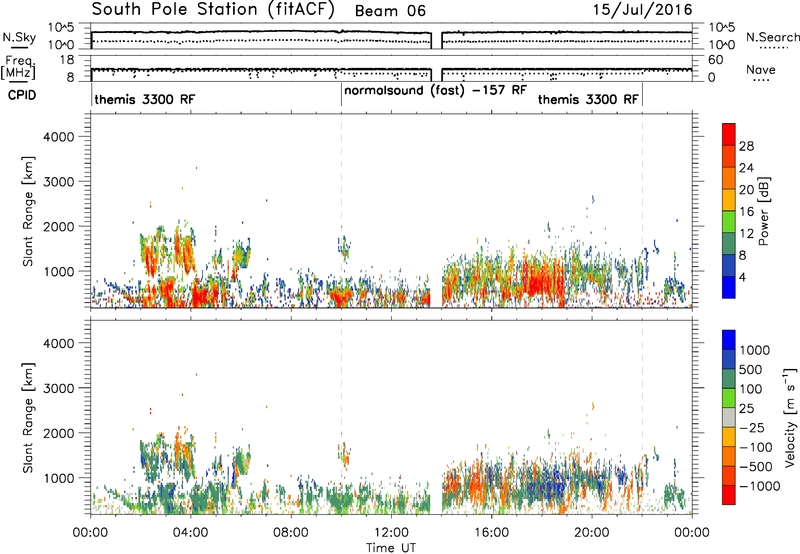Select the 'normalsound (fast) -157 RF' CPID label
The height and width of the screenshot is (554, 800).
tap(435, 91)
